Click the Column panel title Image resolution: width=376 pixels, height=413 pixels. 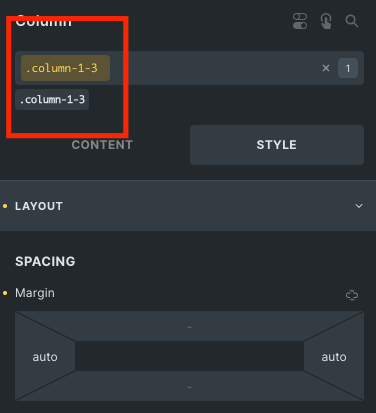(x=43, y=21)
